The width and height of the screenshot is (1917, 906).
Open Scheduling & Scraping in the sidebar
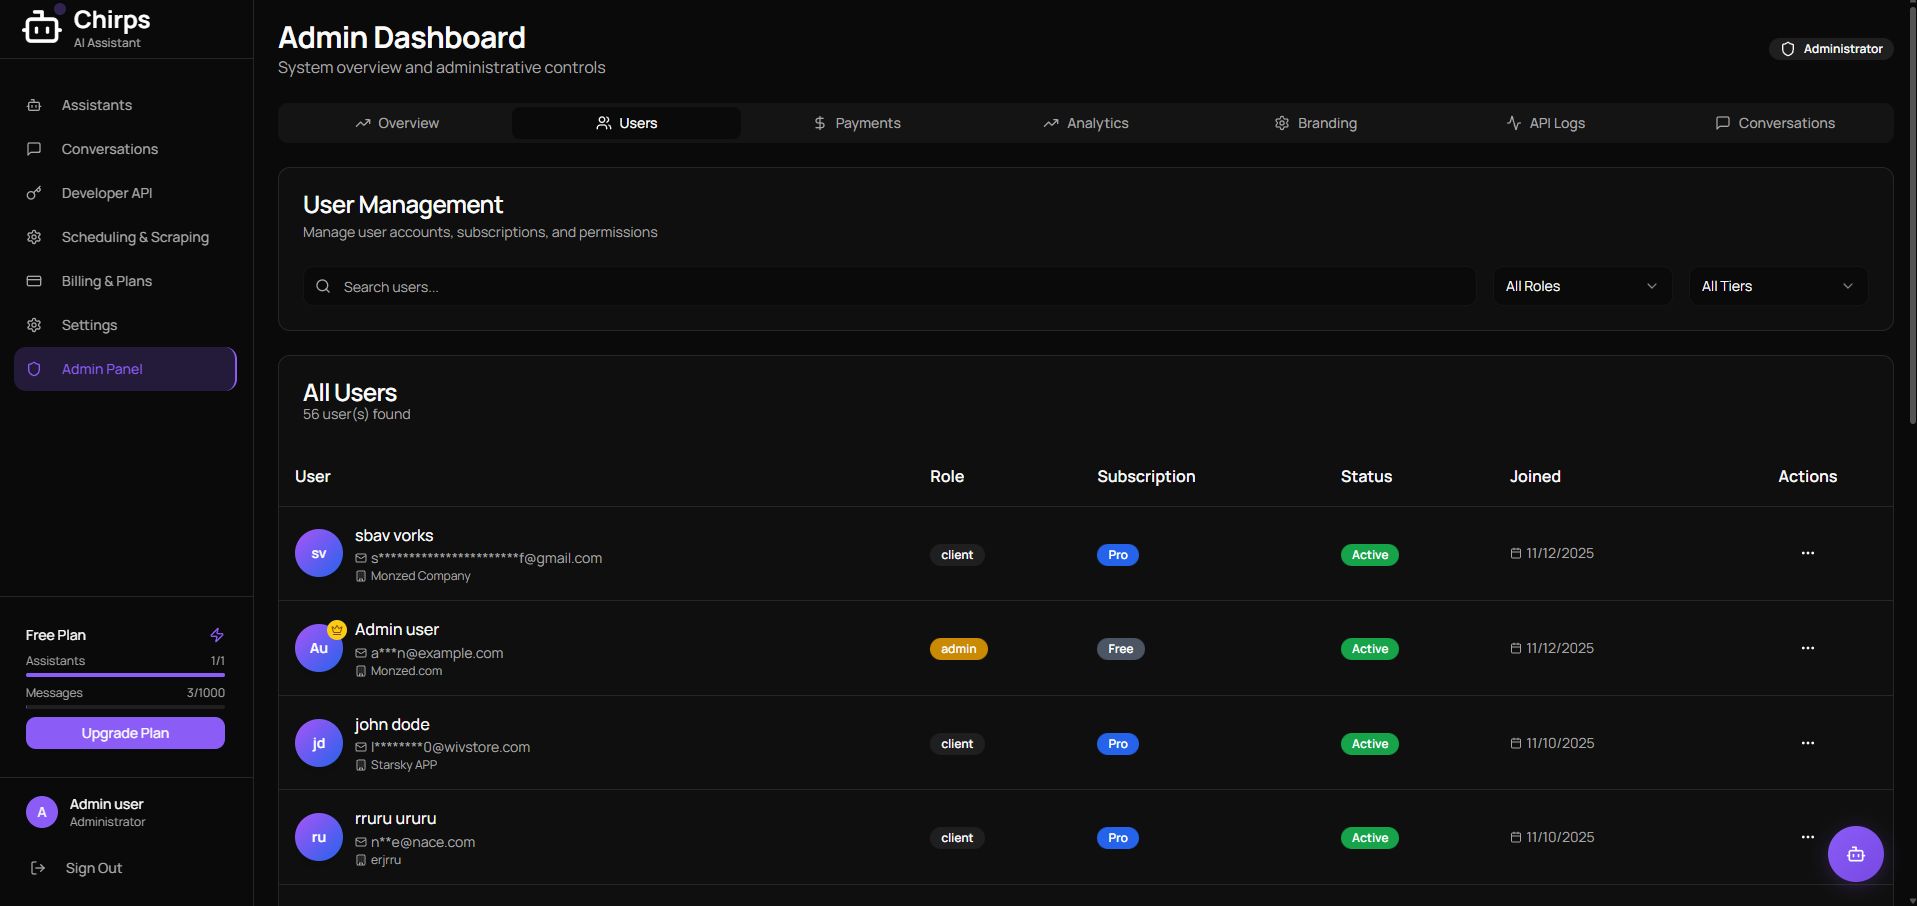135,237
